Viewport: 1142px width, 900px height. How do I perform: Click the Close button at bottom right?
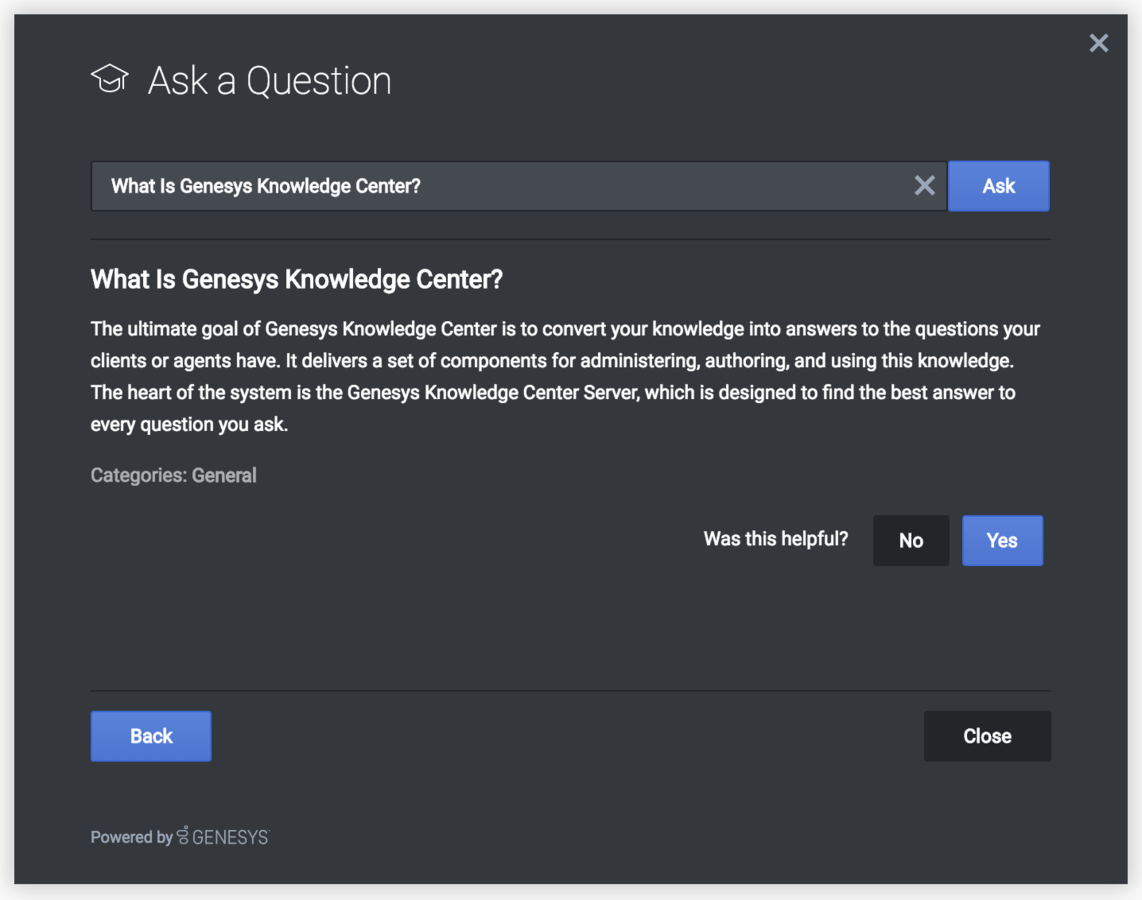coord(987,736)
